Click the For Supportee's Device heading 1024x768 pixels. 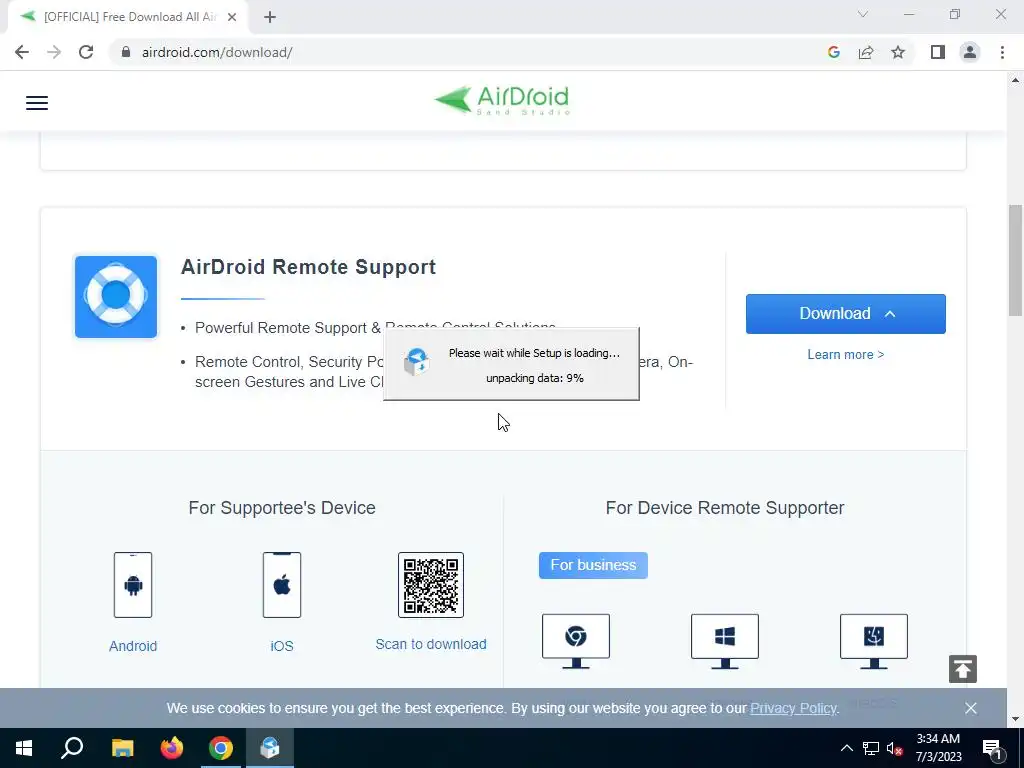point(282,507)
